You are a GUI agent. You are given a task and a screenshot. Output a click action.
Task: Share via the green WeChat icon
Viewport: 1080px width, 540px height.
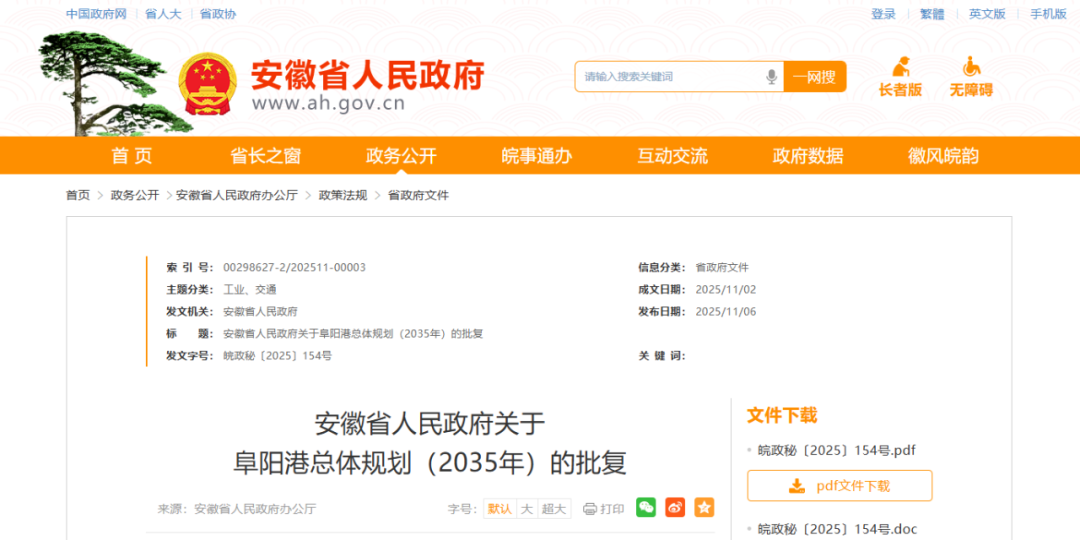point(646,508)
